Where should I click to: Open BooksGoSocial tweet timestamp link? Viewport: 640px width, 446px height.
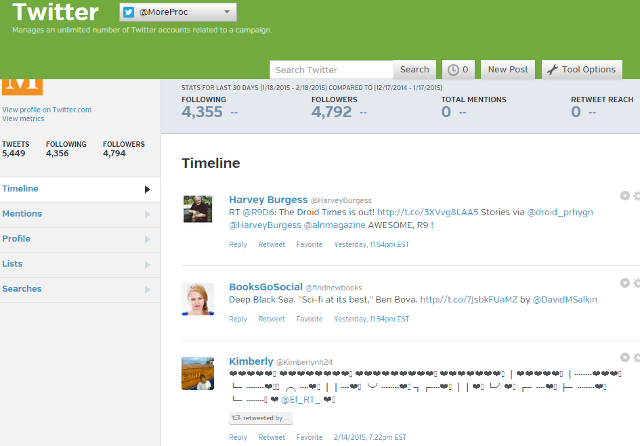[x=371, y=319]
